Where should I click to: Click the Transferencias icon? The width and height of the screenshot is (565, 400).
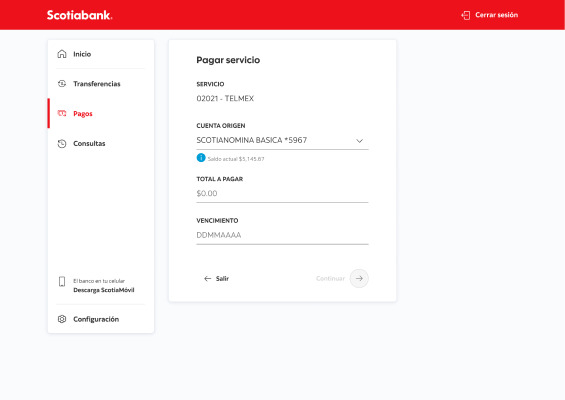pos(62,84)
